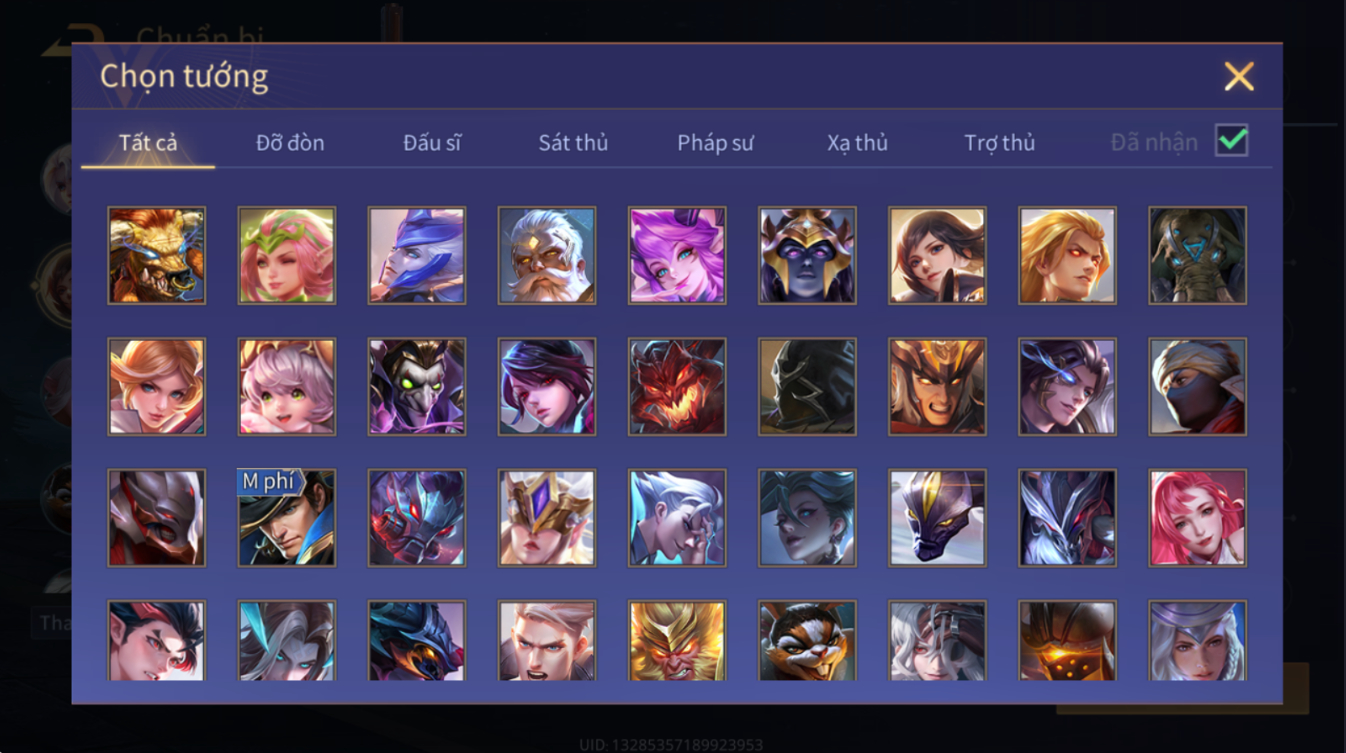This screenshot has width=1346, height=753.
Task: Select the Tất cả tab
Action: tap(148, 143)
